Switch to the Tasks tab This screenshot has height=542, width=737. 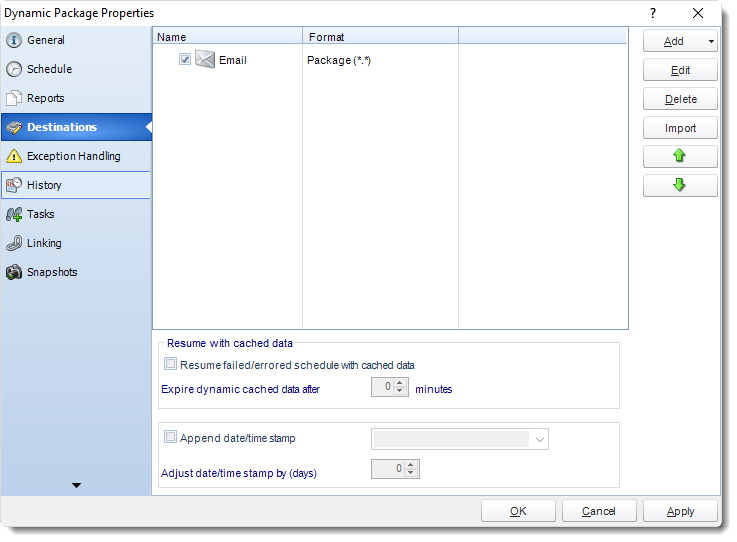(76, 214)
